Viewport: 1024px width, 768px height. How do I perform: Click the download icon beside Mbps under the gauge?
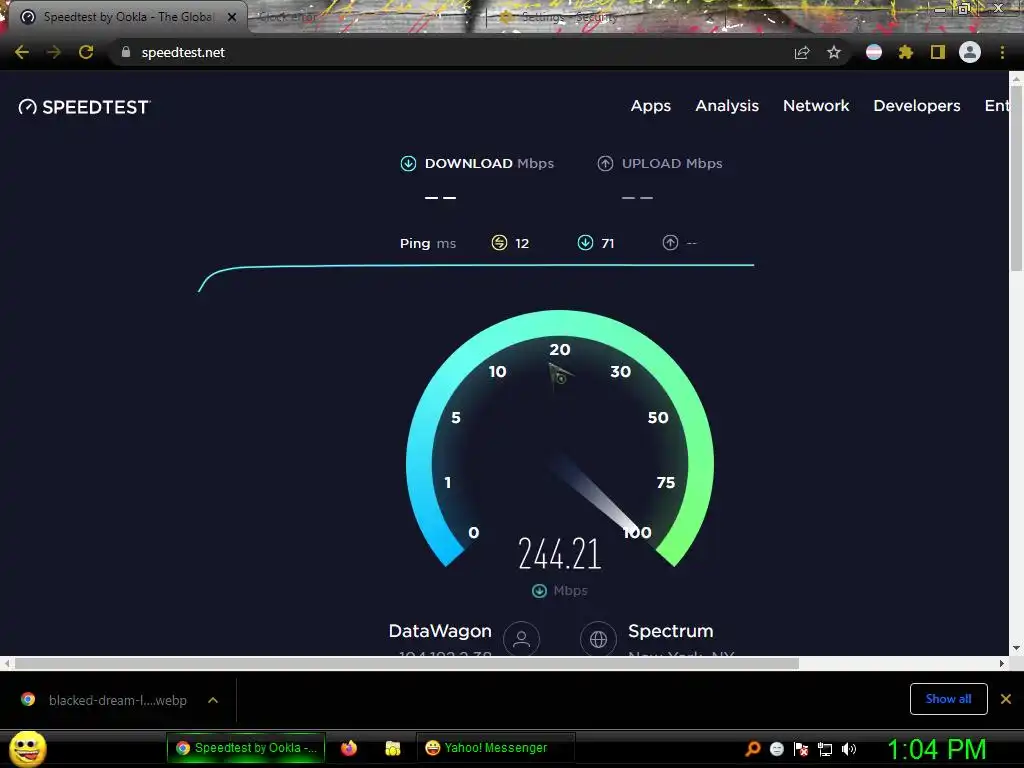(x=539, y=591)
